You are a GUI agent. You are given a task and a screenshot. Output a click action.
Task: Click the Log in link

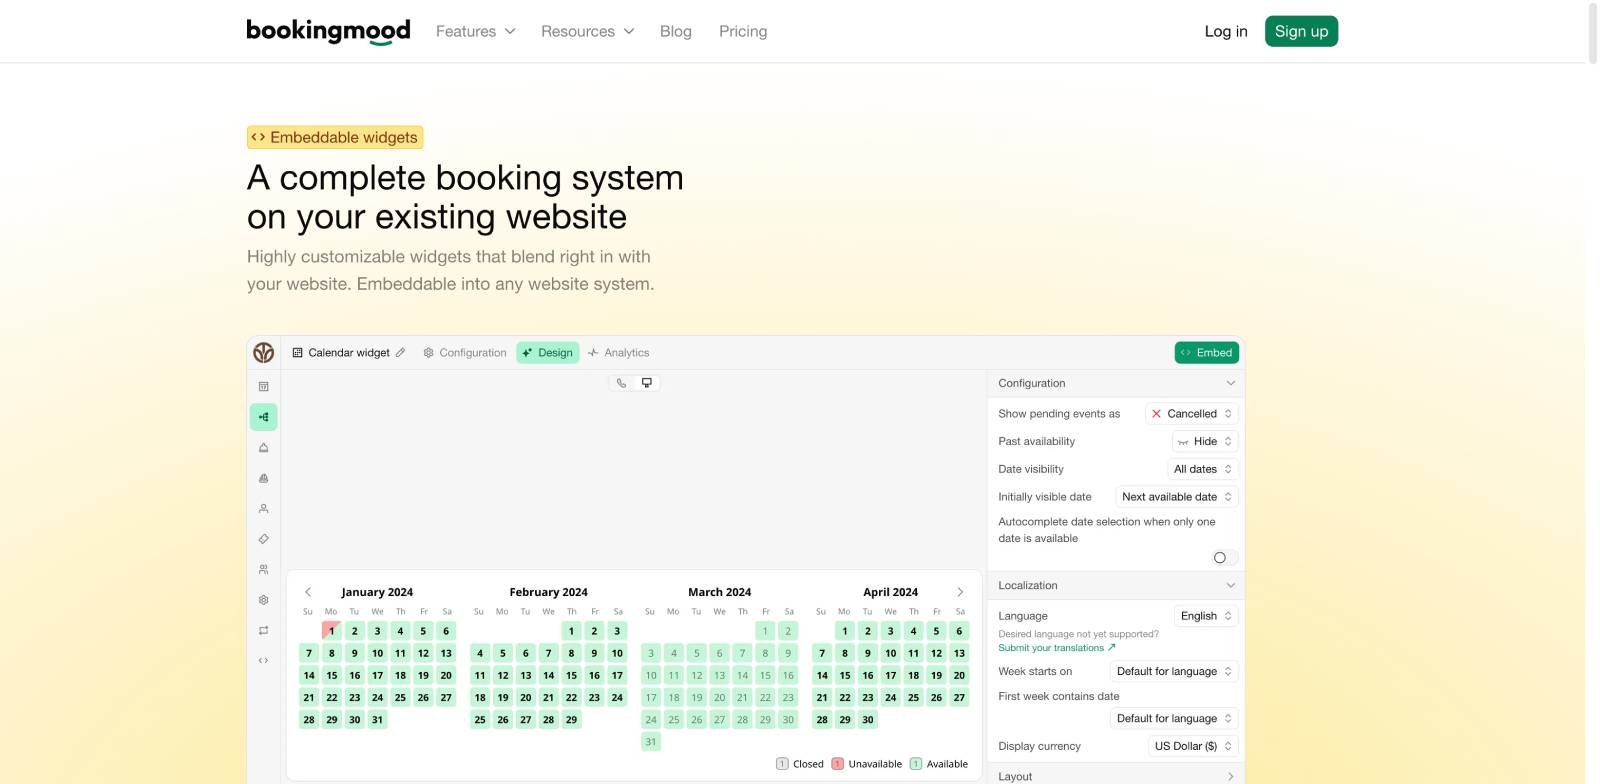point(1226,32)
